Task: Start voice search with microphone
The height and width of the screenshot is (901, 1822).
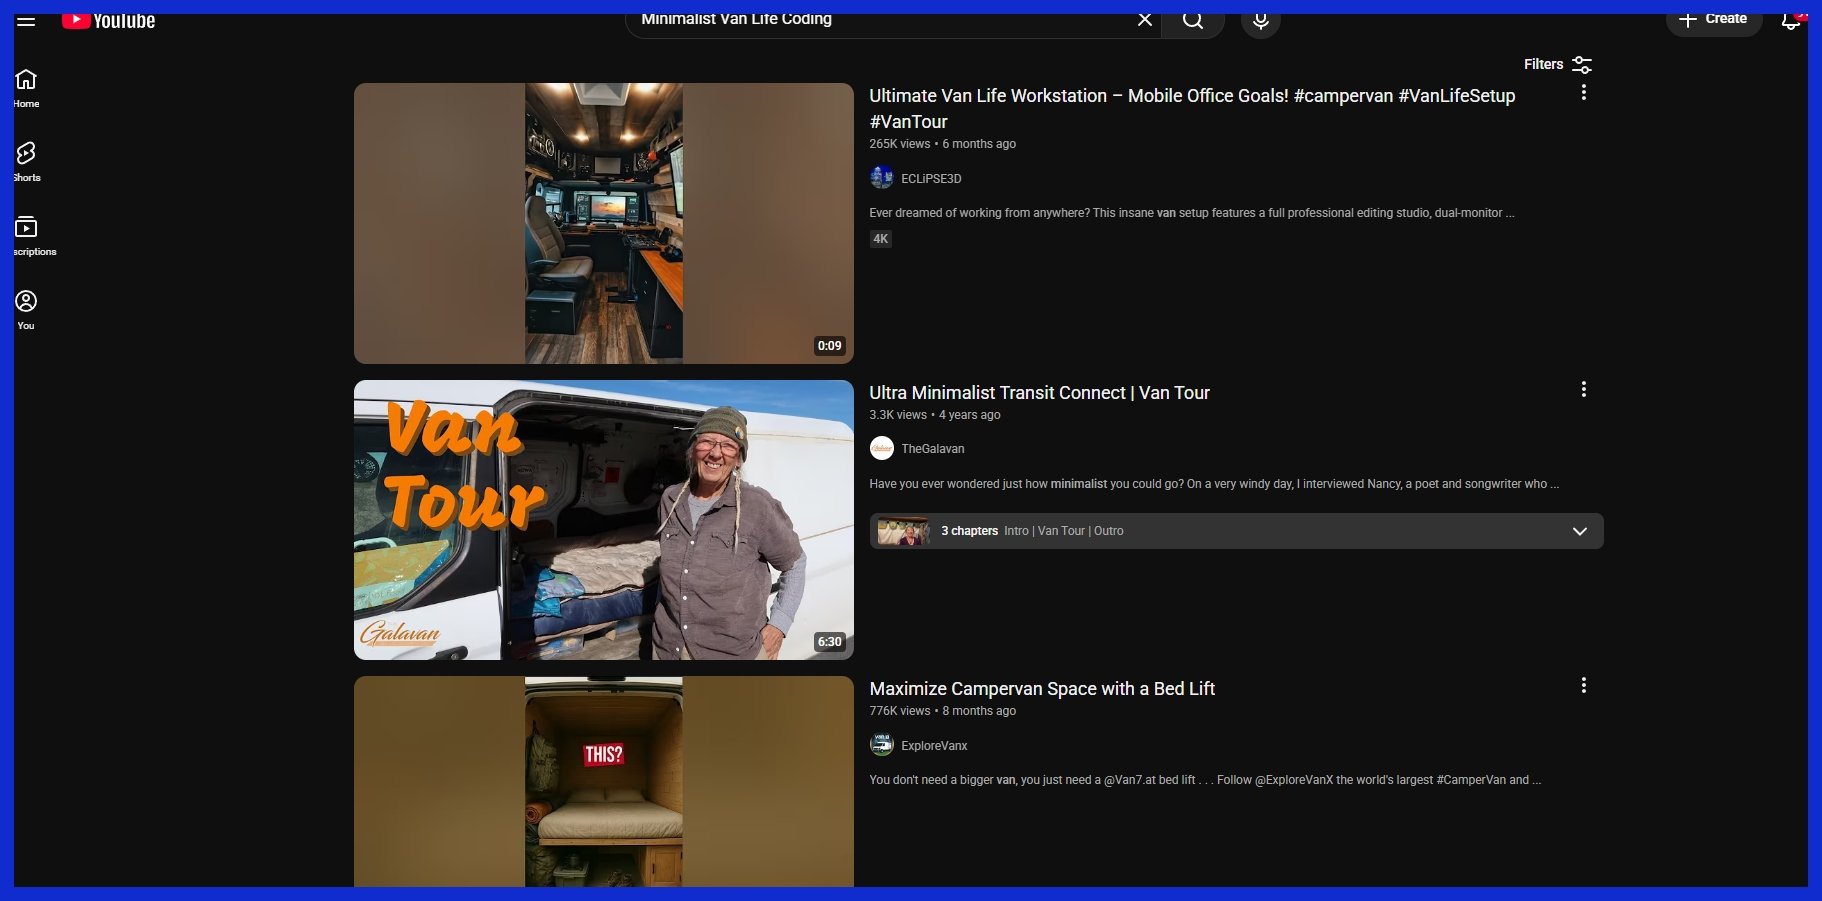Action: click(x=1260, y=21)
